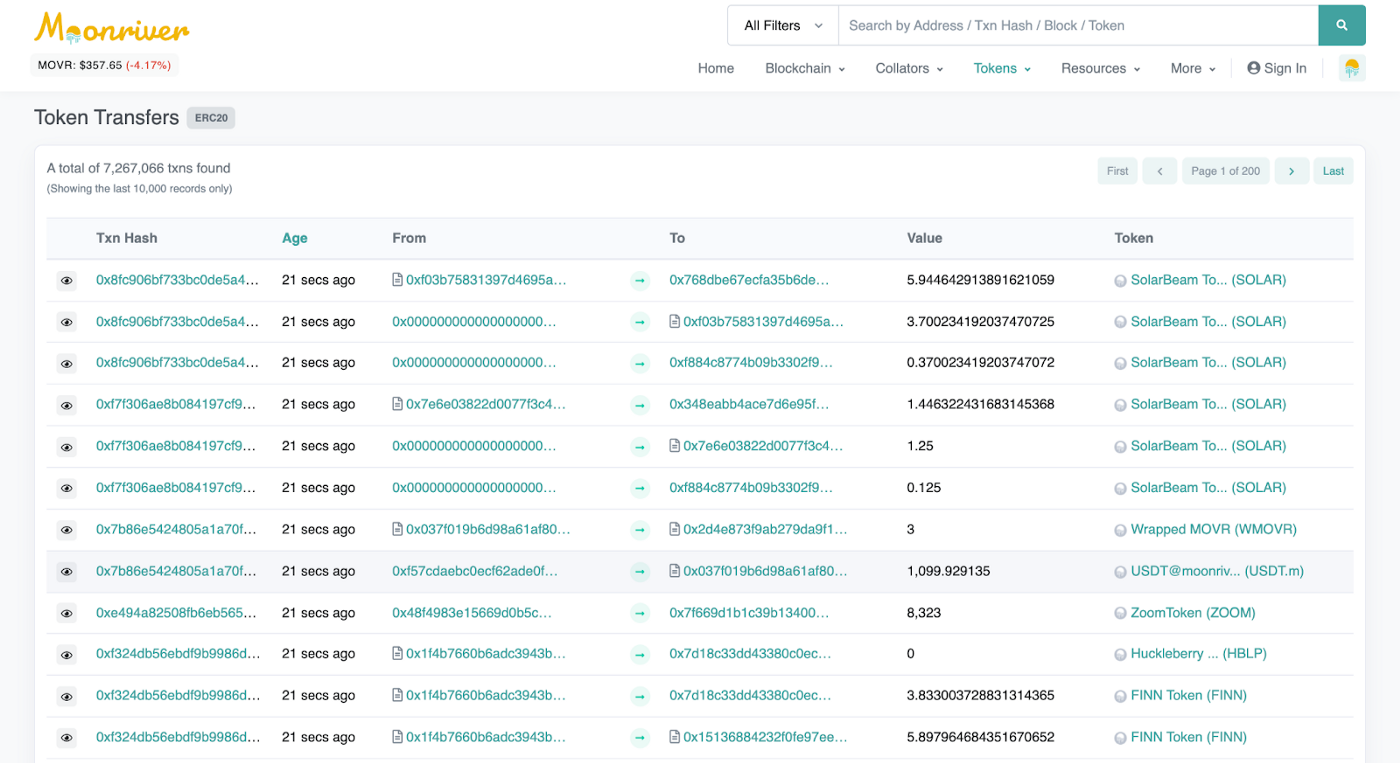
Task: Click the value 8,323
Action: coord(924,612)
